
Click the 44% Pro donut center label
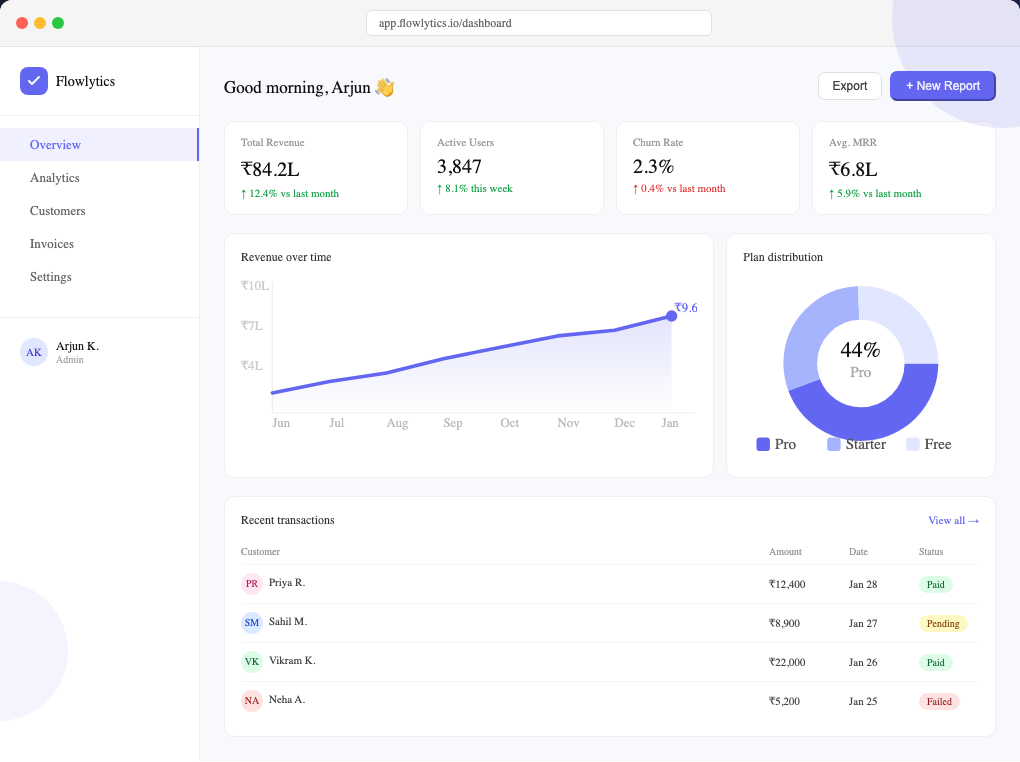[860, 360]
